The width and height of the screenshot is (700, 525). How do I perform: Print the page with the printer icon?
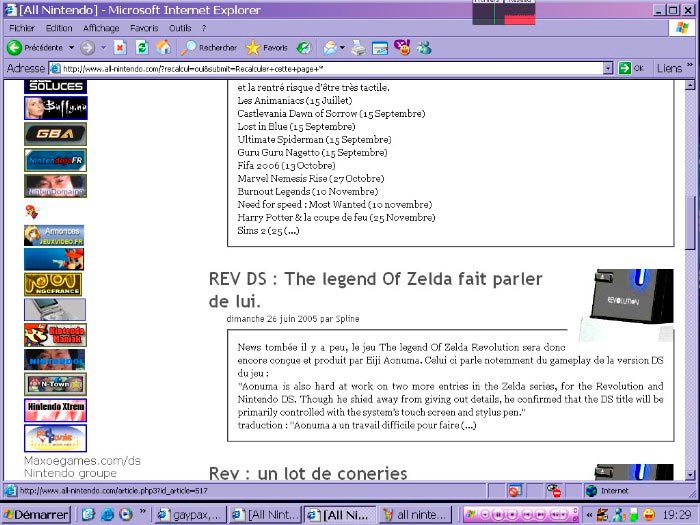pos(358,47)
